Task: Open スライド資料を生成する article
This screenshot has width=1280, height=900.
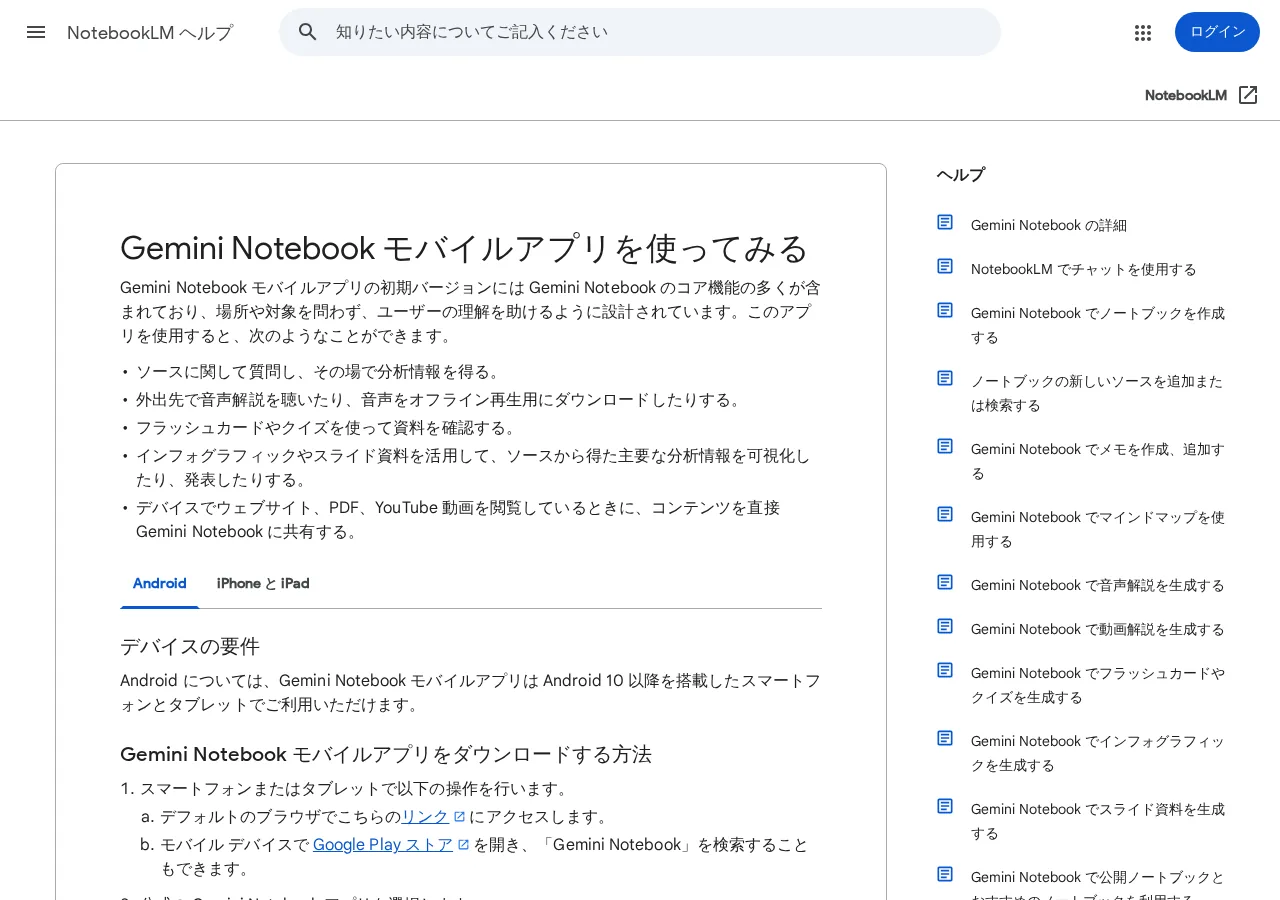Action: click(x=1098, y=821)
